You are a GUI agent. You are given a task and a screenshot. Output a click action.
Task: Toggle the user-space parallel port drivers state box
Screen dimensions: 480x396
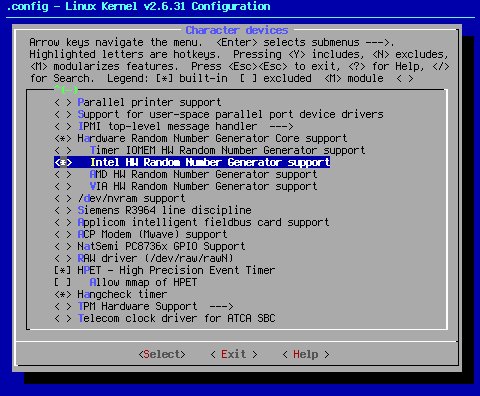tap(63, 114)
